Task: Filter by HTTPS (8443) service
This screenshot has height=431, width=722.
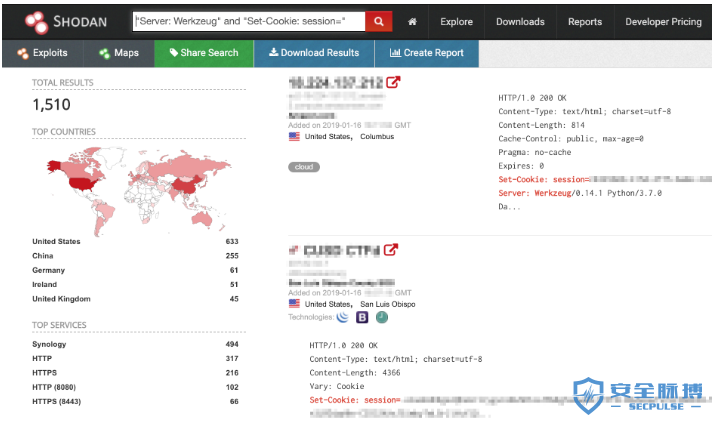Action: coord(57,401)
